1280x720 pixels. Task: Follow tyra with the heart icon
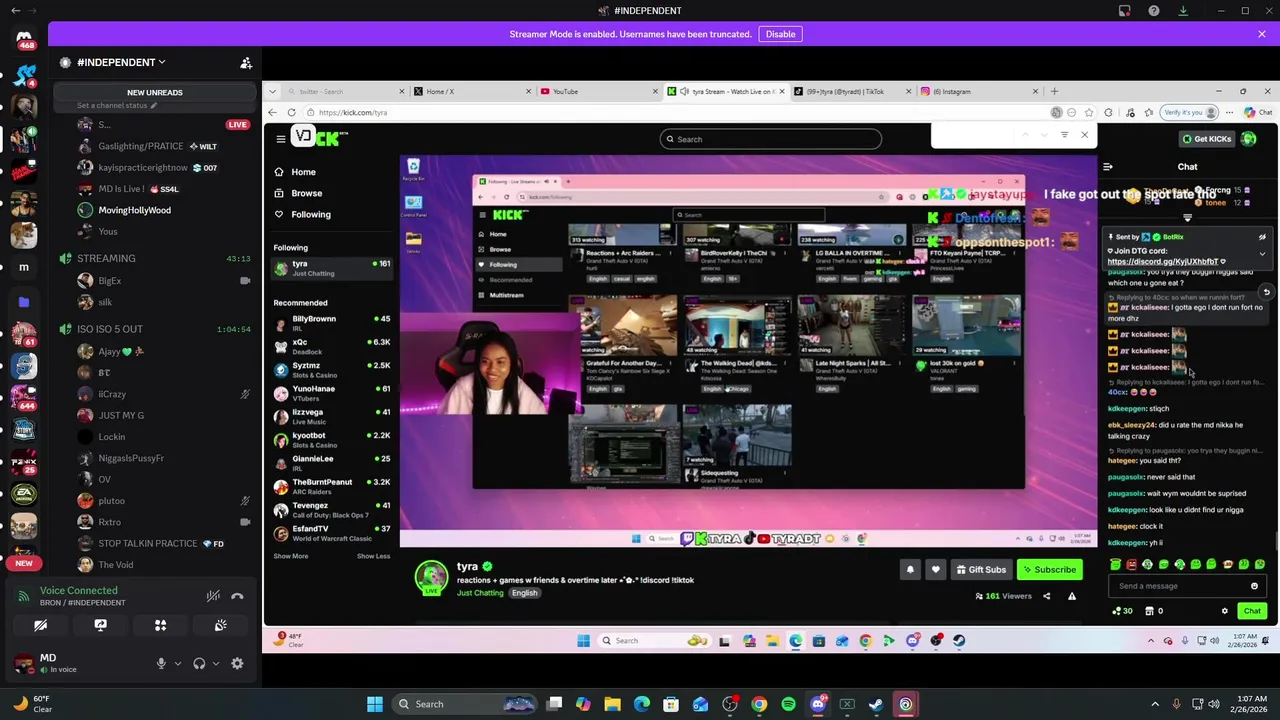tap(936, 570)
